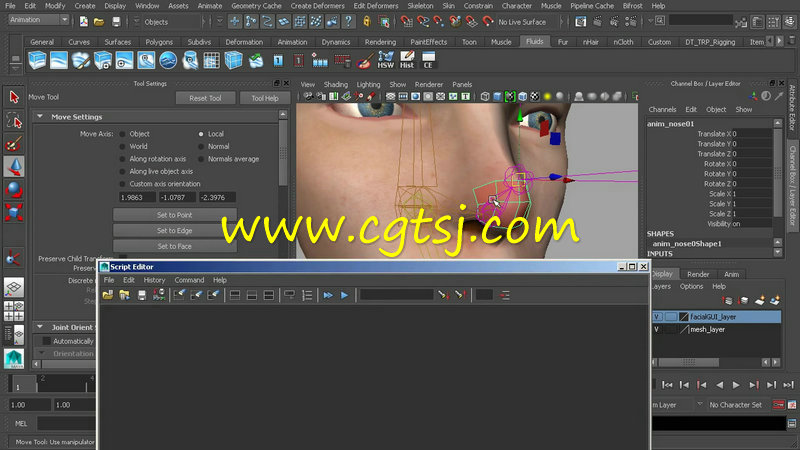Click Execute single-arrow icon in Script Editor

[344, 295]
